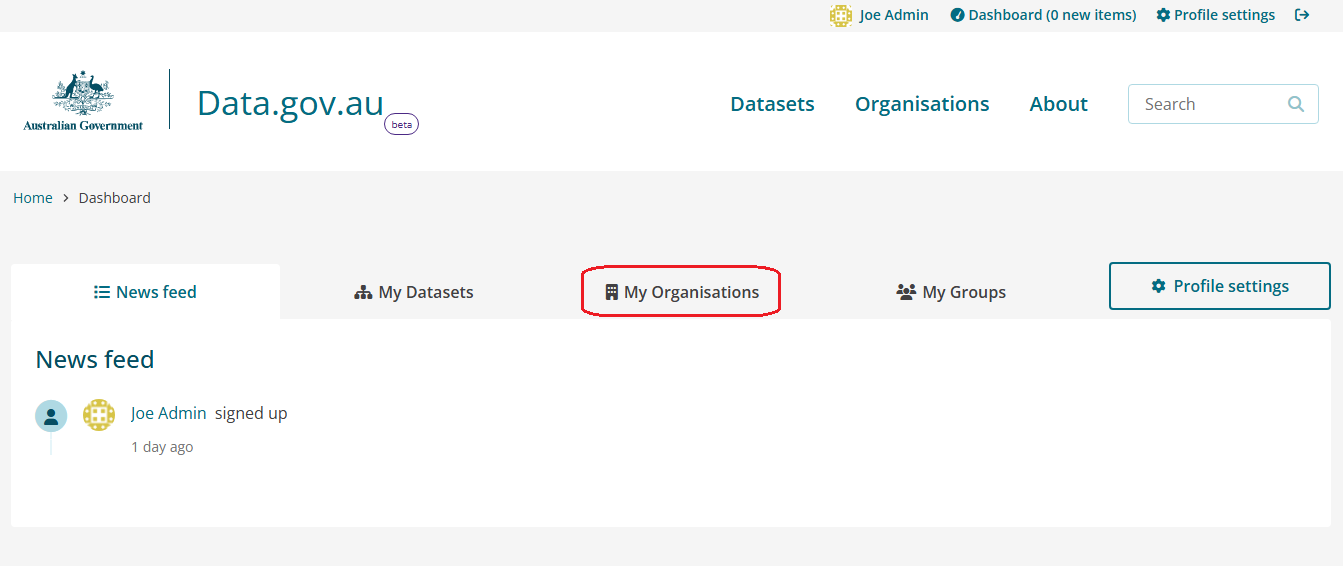Viewport: 1343px width, 566px height.
Task: Click yellow avatar beside Joe Admin signed up
Action: [x=99, y=415]
